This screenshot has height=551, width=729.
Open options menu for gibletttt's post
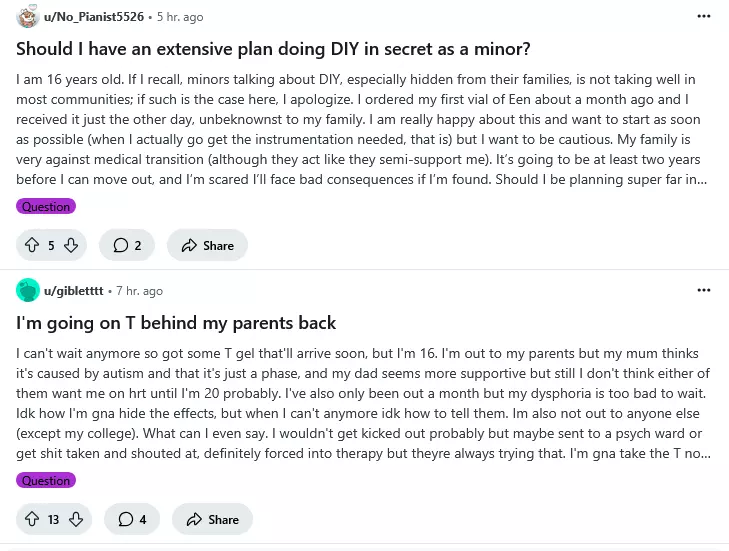point(703,290)
